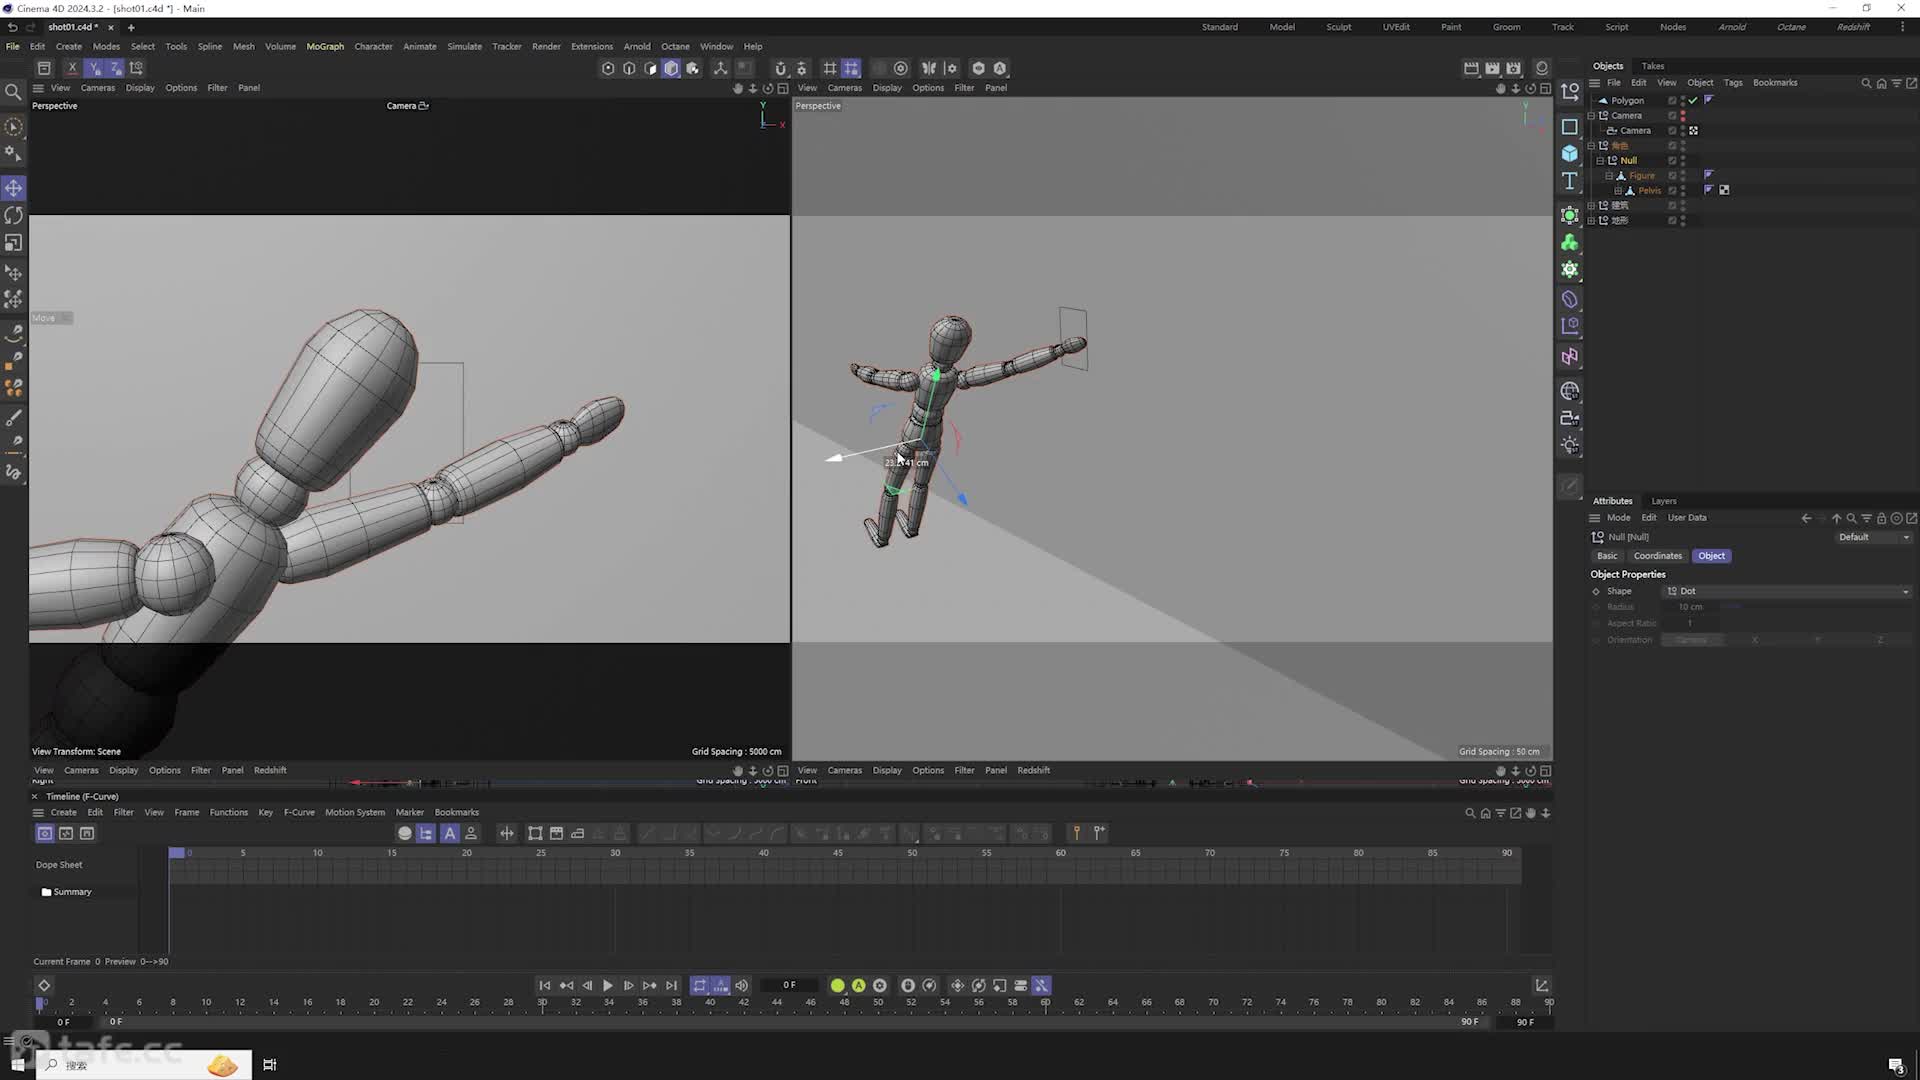Expand the 建筑 group

pyautogui.click(x=1591, y=206)
